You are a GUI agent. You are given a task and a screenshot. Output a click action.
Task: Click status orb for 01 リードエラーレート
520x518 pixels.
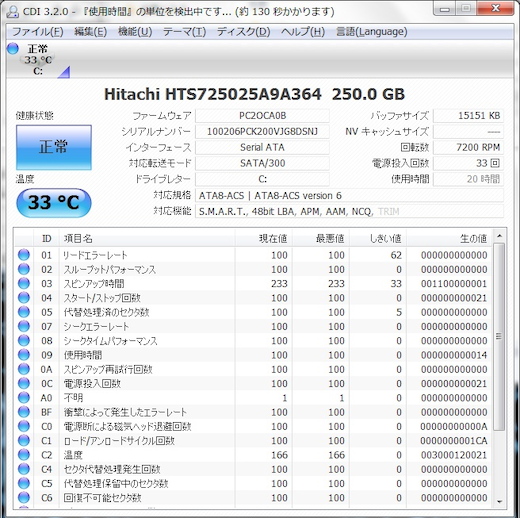tap(24, 255)
